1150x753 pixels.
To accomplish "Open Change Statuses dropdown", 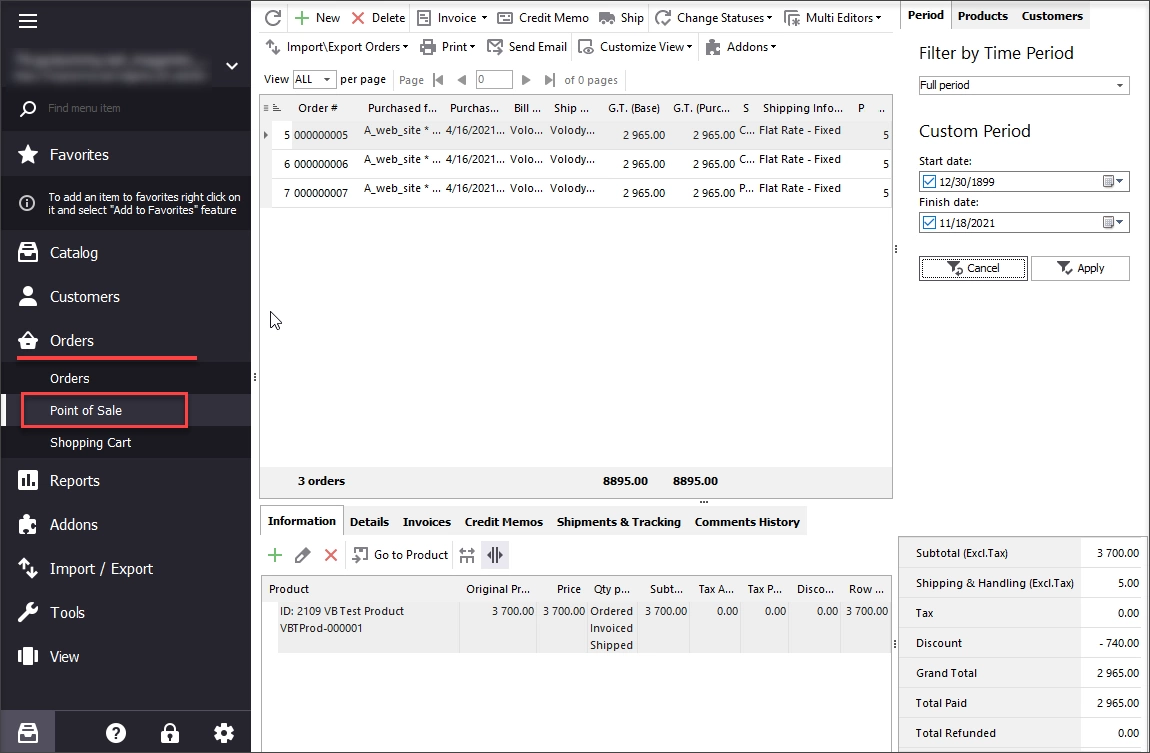I will (x=714, y=18).
